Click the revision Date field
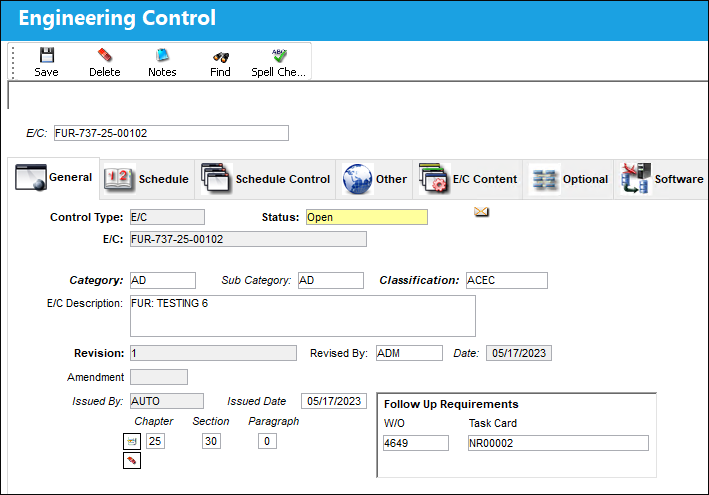This screenshot has height=495, width=709. (x=519, y=353)
